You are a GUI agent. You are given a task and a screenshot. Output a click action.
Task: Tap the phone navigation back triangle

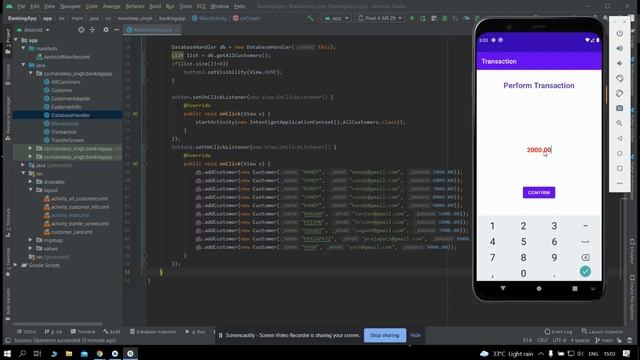503,289
